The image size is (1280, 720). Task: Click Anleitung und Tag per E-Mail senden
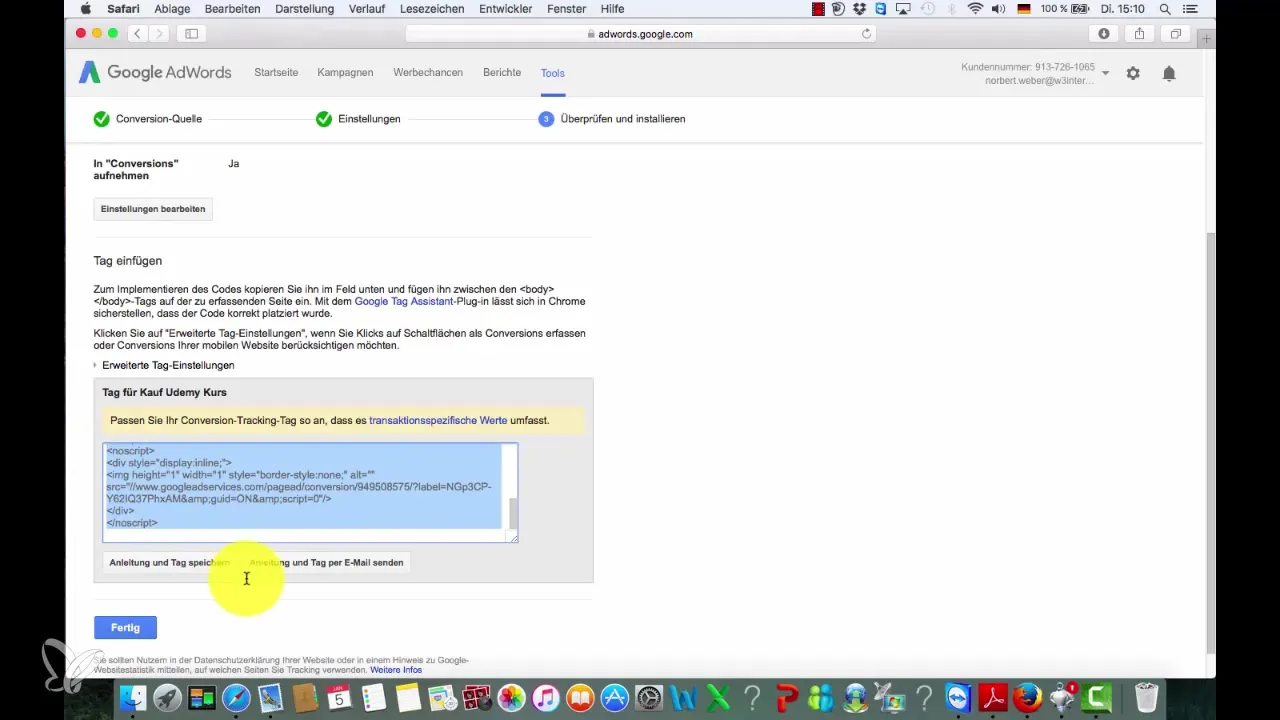point(326,562)
